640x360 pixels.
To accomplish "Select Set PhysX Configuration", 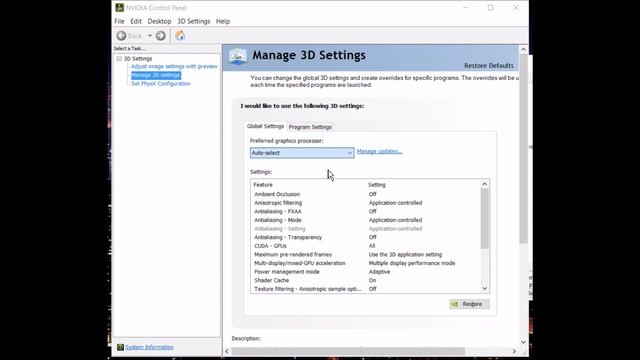I will pos(161,84).
